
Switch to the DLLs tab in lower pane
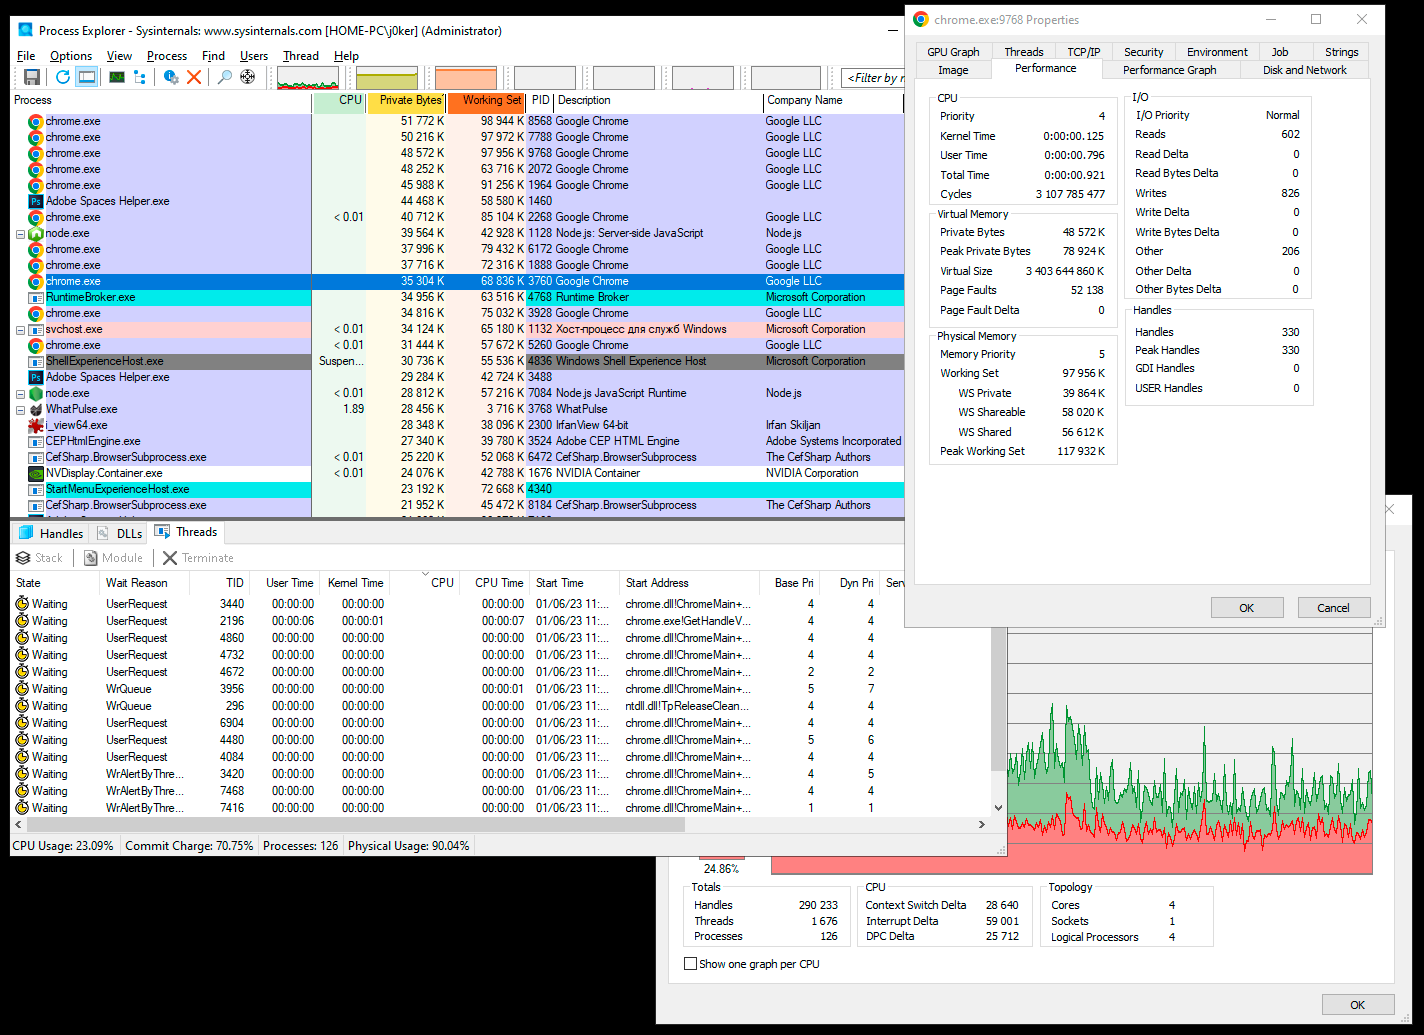pos(119,533)
